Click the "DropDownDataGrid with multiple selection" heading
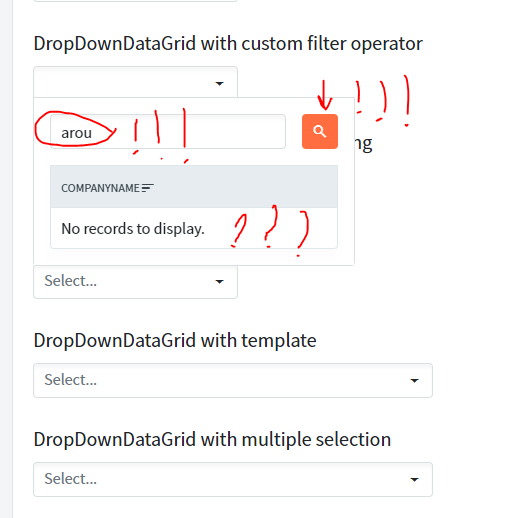The image size is (525, 518). click(x=212, y=439)
